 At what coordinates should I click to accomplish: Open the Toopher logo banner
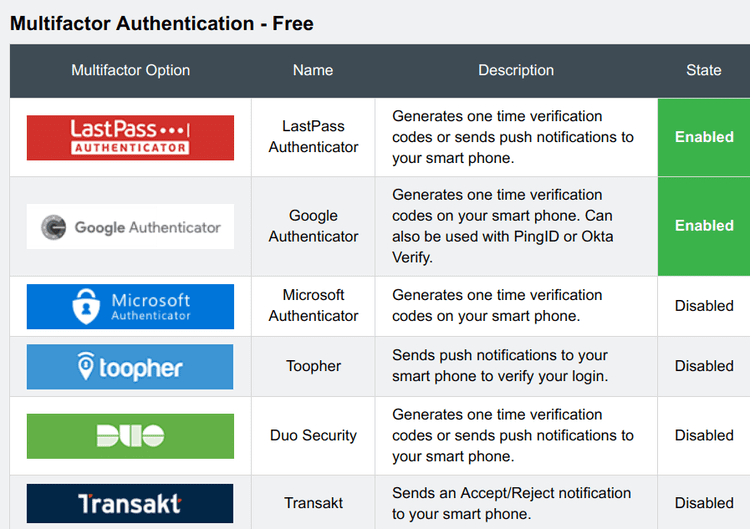(130, 367)
